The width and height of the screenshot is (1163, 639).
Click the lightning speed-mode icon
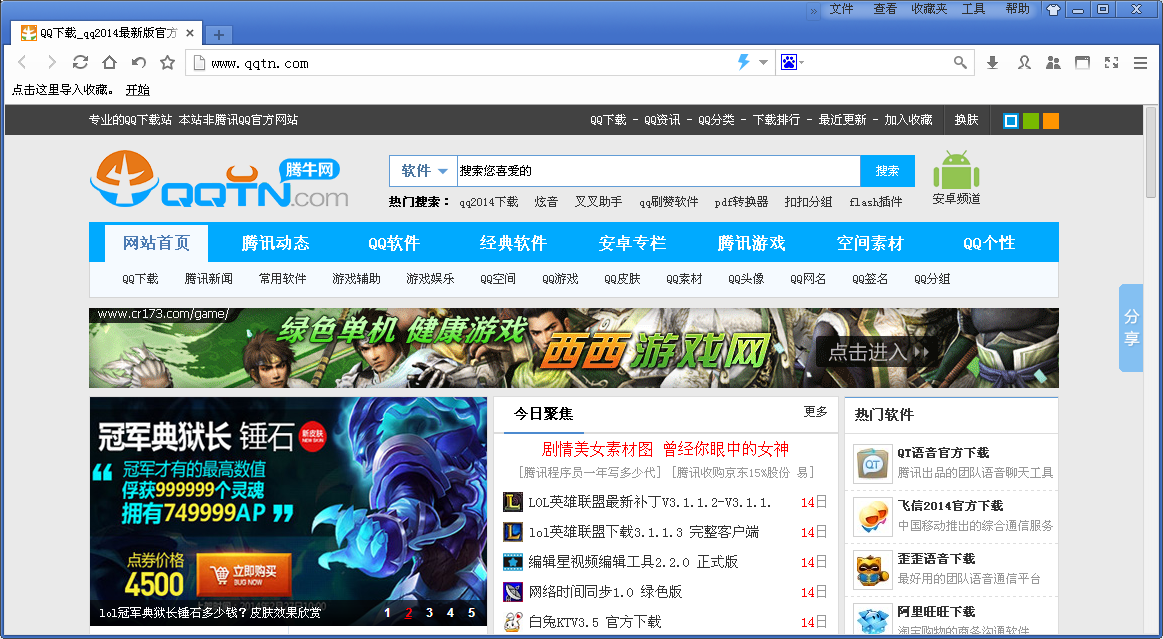point(742,62)
